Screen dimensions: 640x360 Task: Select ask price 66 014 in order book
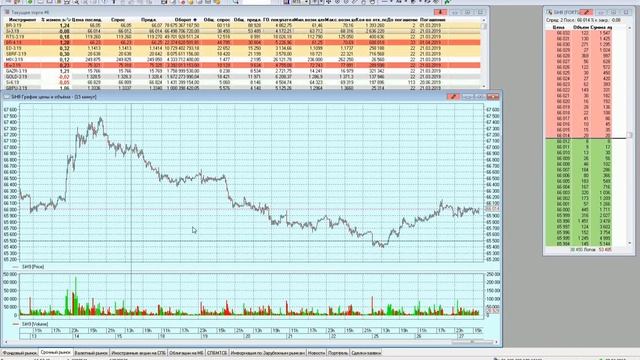[563, 136]
